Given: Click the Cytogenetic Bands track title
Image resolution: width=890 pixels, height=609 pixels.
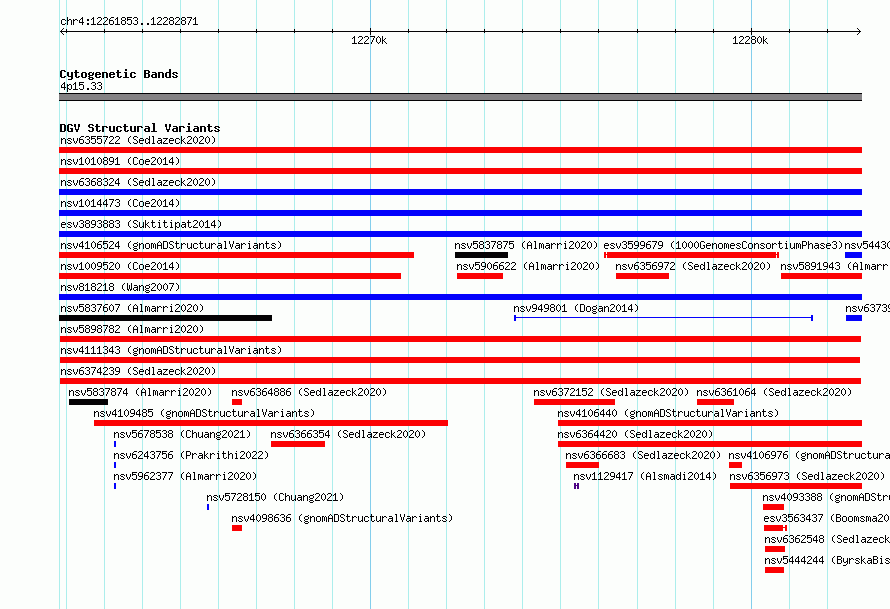Looking at the screenshot, I should click(119, 74).
